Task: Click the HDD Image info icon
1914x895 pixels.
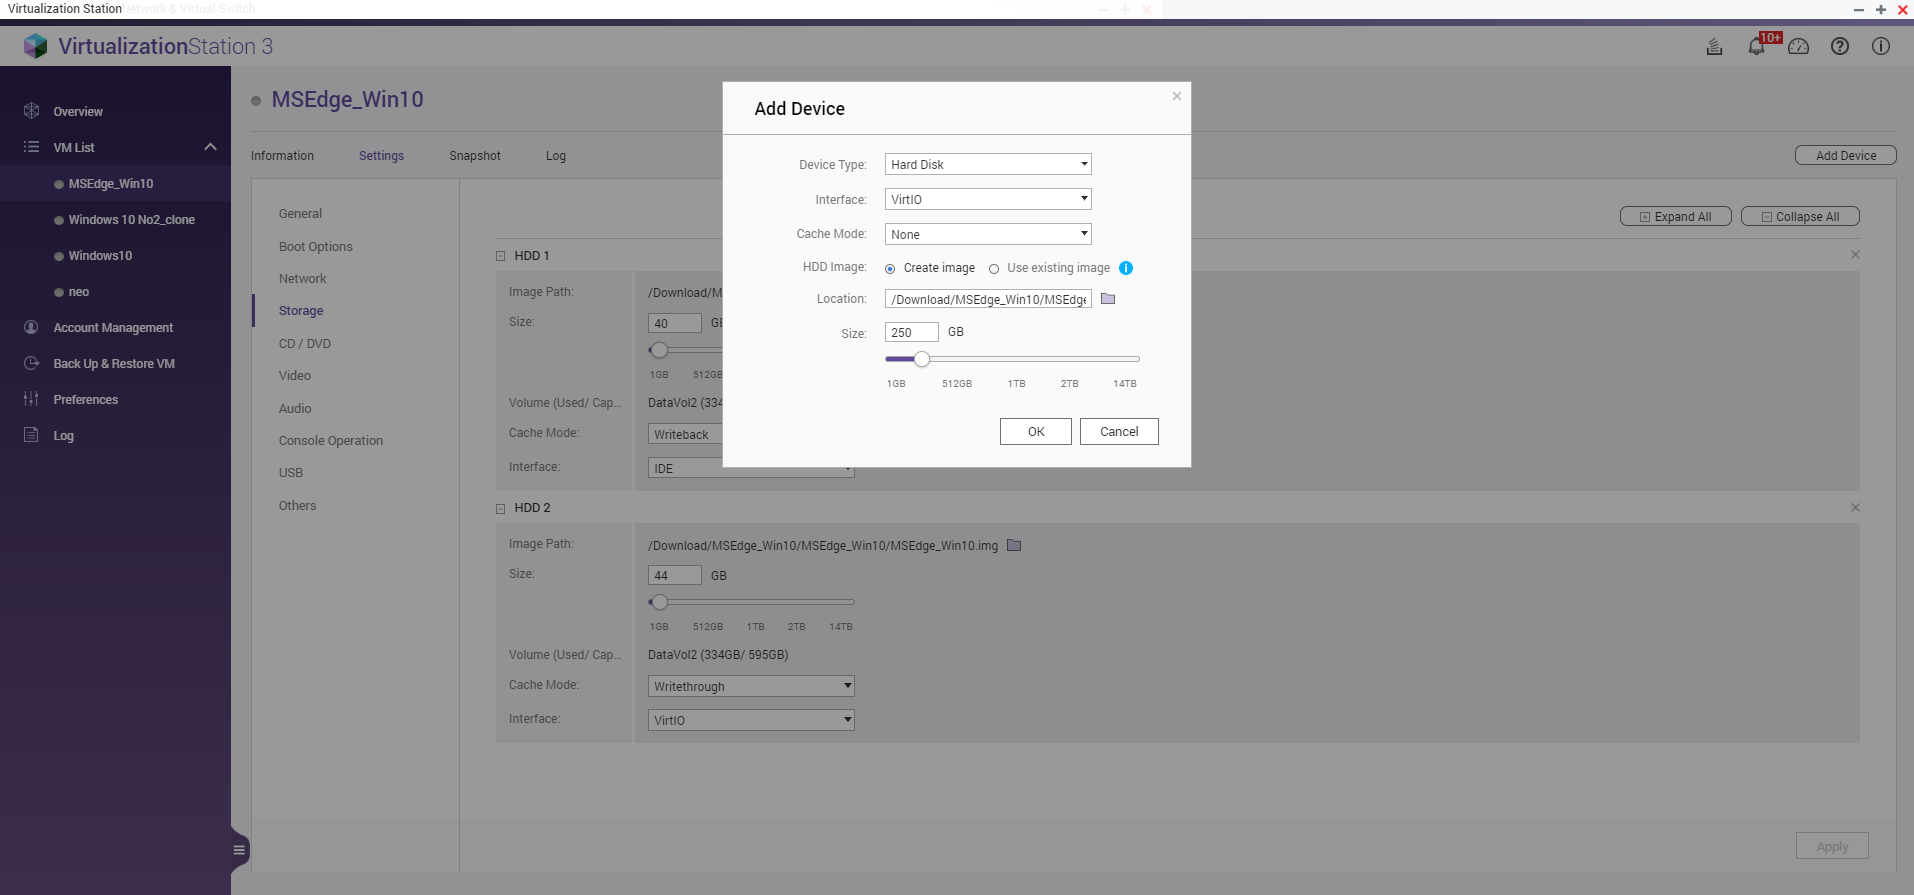Action: coord(1126,268)
